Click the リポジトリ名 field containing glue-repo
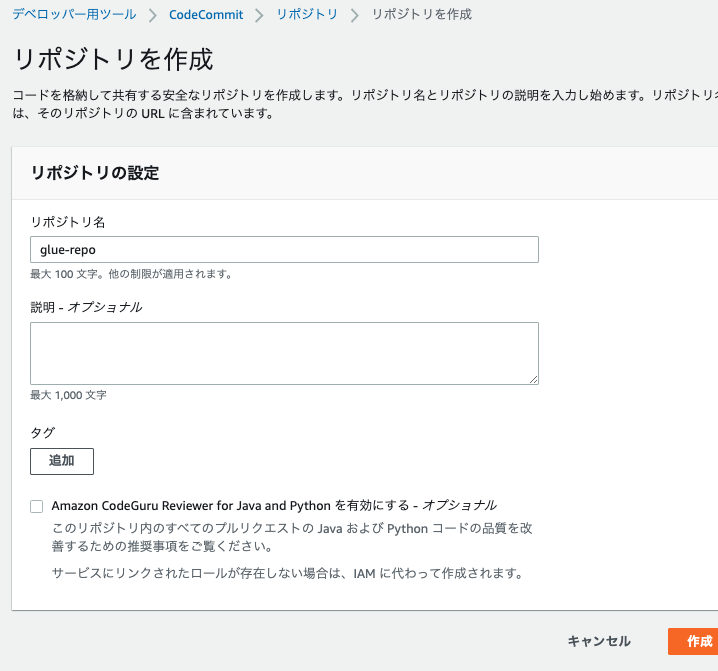The width and height of the screenshot is (718, 671). [284, 250]
